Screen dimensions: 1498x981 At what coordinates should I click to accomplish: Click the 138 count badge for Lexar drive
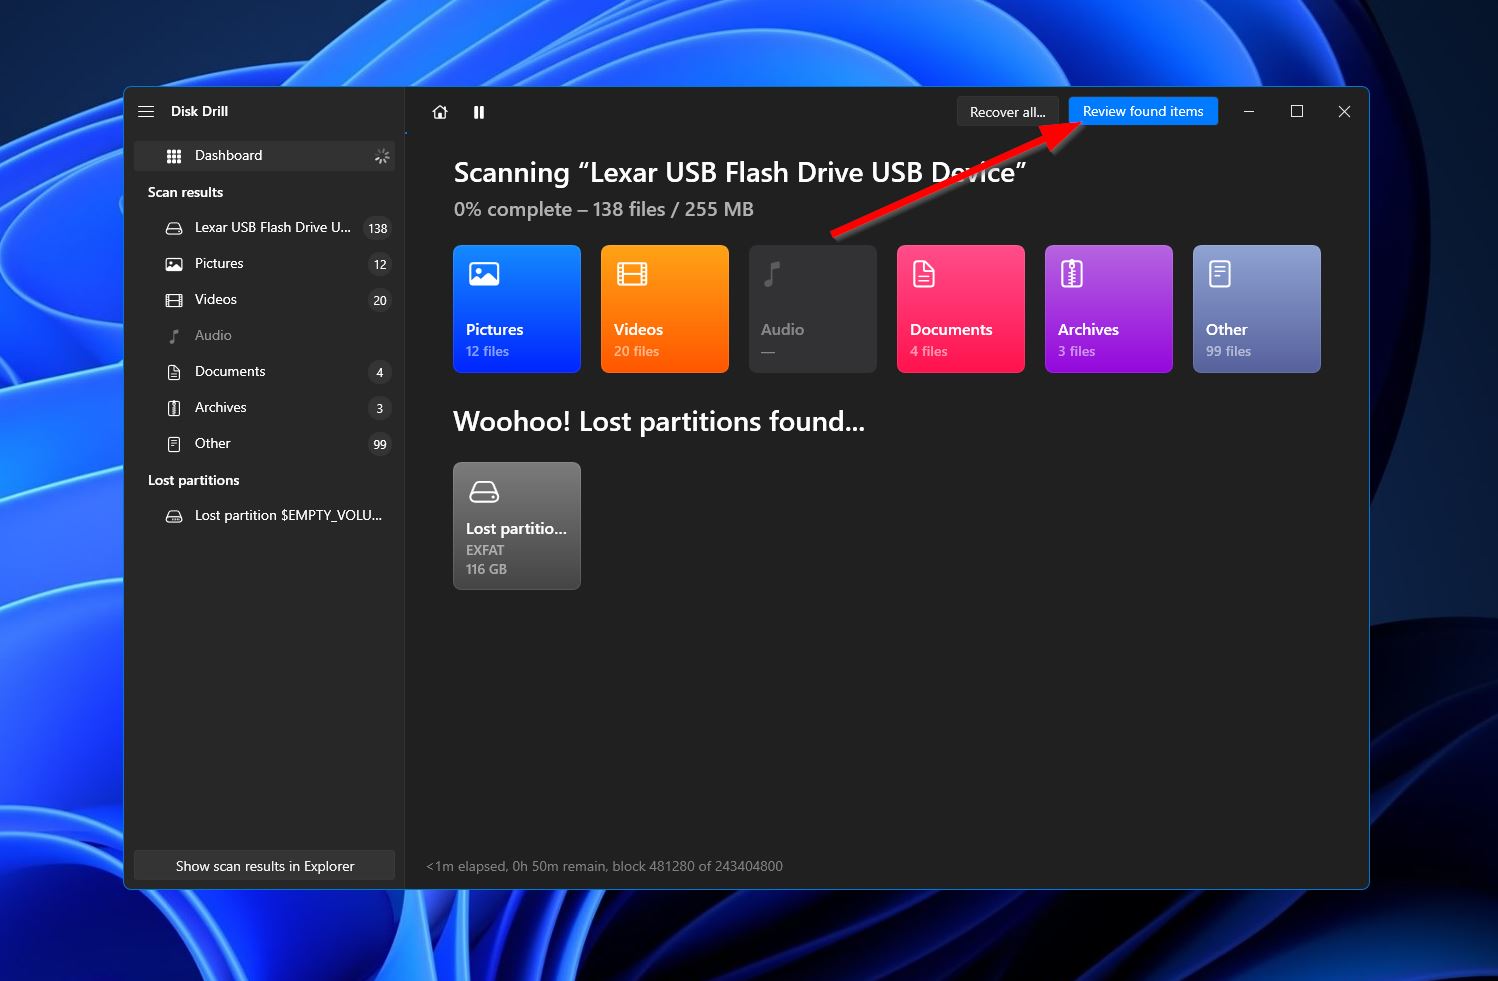(378, 229)
